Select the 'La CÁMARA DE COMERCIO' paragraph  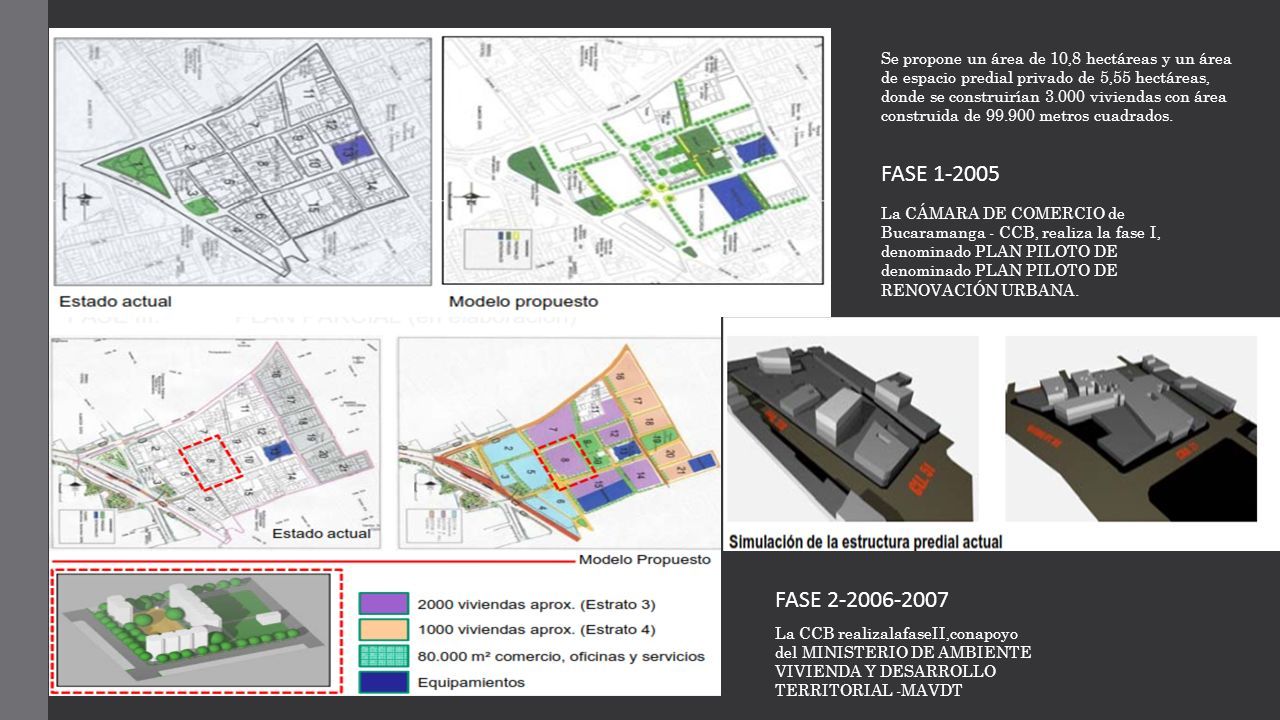(x=1020, y=254)
